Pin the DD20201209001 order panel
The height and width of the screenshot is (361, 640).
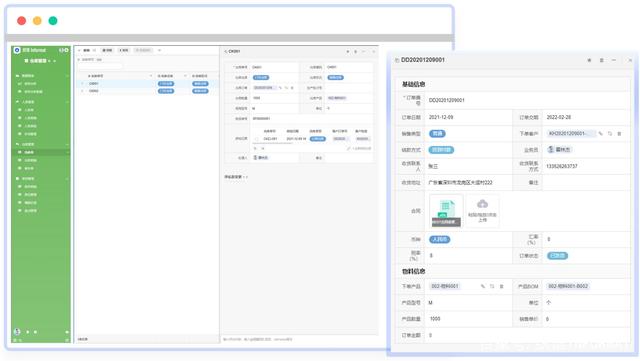[589, 60]
